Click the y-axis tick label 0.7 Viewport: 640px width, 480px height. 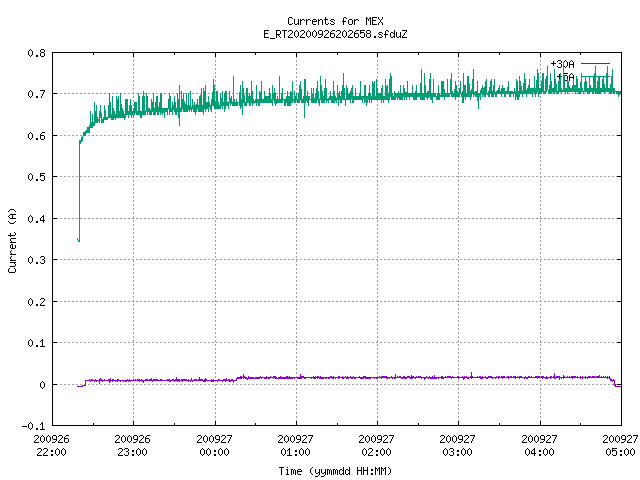click(36, 94)
